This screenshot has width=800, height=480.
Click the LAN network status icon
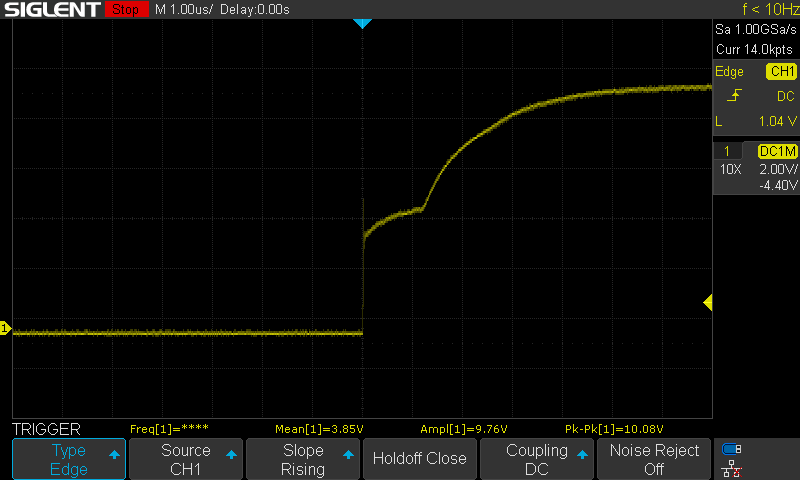click(732, 469)
